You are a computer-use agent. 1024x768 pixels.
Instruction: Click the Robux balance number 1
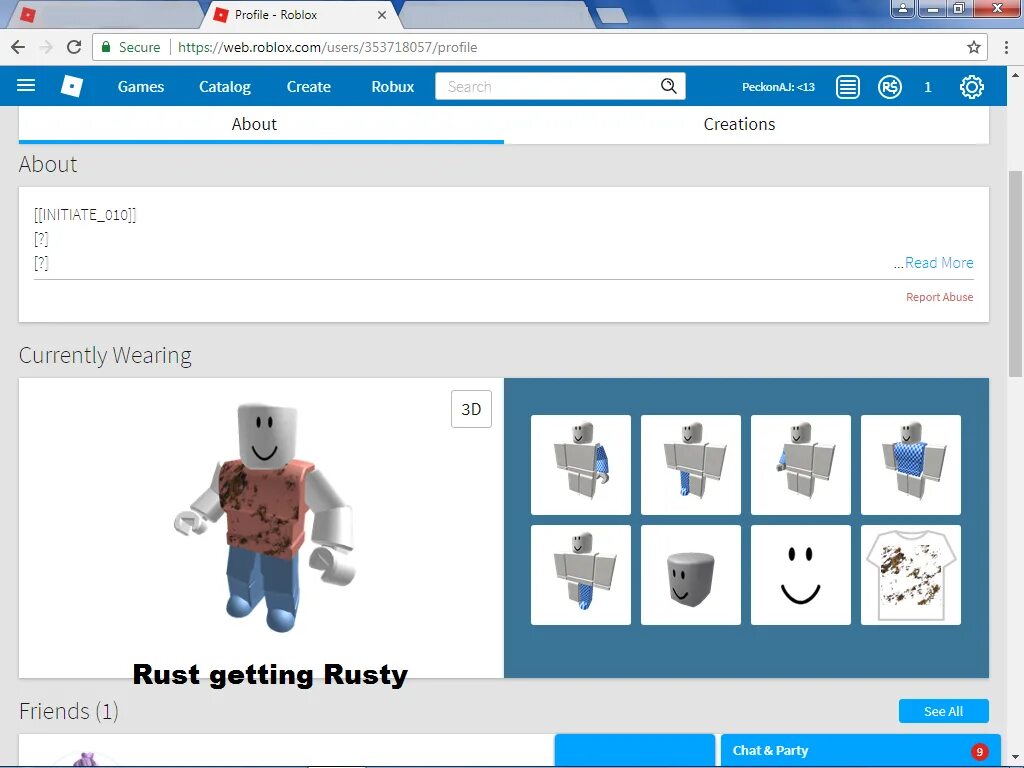pos(927,87)
